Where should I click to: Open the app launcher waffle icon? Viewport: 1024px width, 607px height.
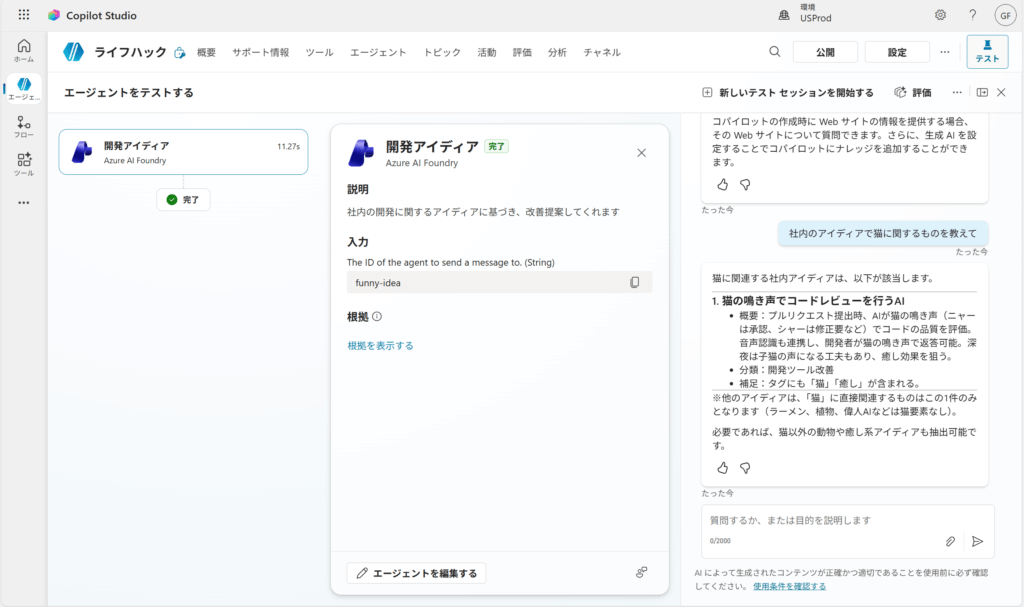24,15
